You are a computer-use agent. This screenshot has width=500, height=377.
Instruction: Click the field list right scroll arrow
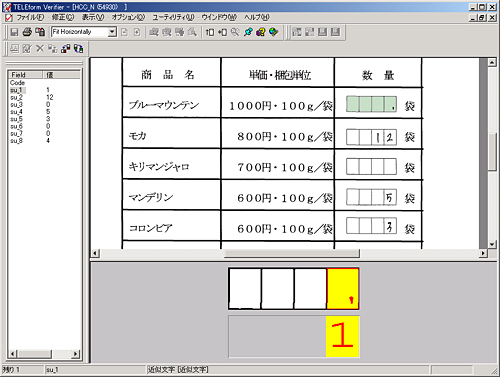coord(76,354)
